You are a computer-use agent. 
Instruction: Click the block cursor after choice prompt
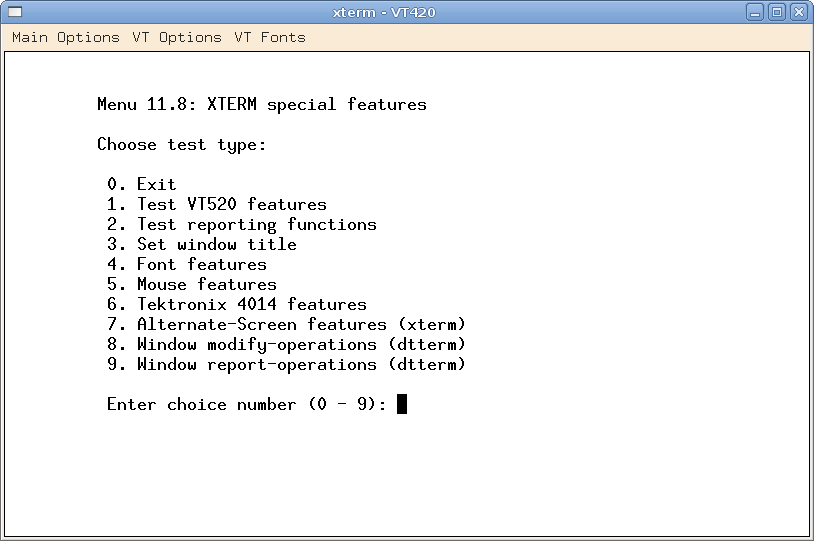point(402,404)
